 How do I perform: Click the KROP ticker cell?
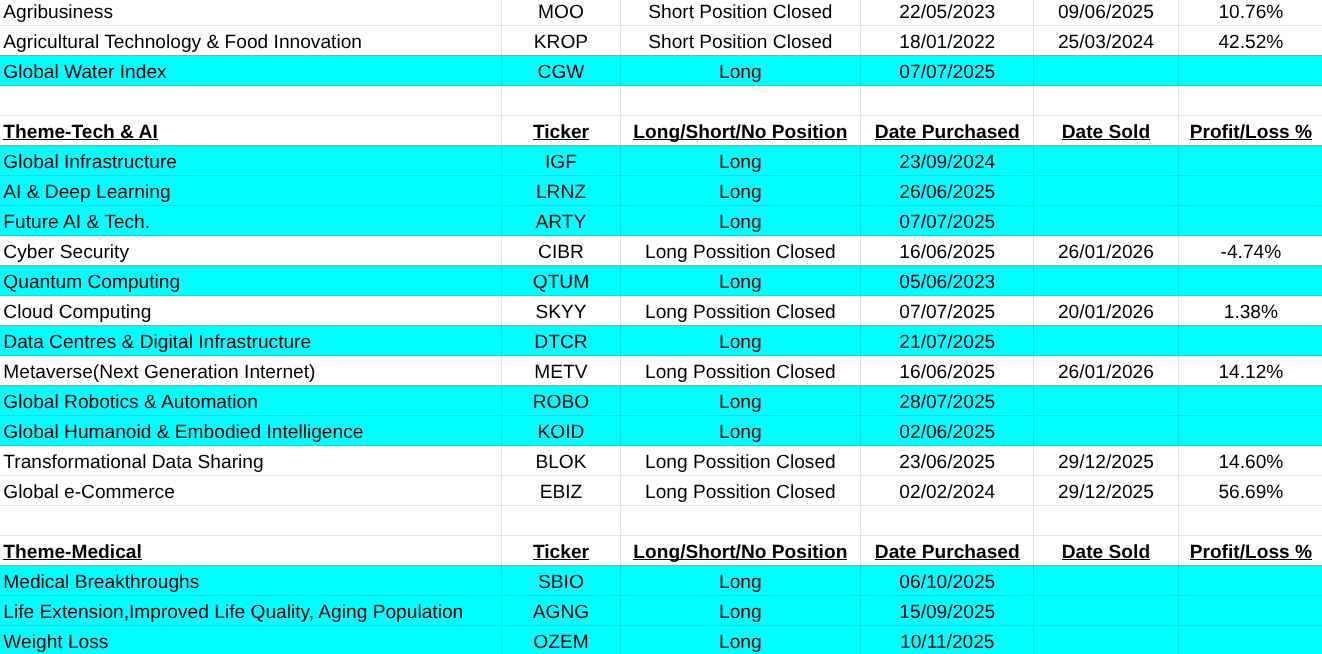point(560,42)
